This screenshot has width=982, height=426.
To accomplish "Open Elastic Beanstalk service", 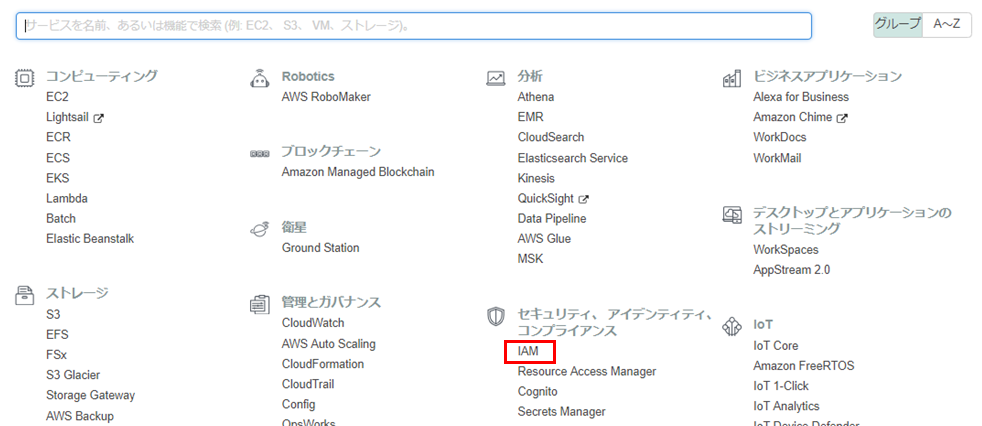I will 90,239.
